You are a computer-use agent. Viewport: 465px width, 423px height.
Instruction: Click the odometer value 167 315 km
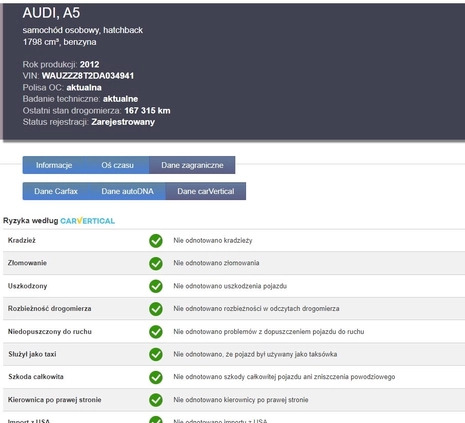pyautogui.click(x=147, y=110)
